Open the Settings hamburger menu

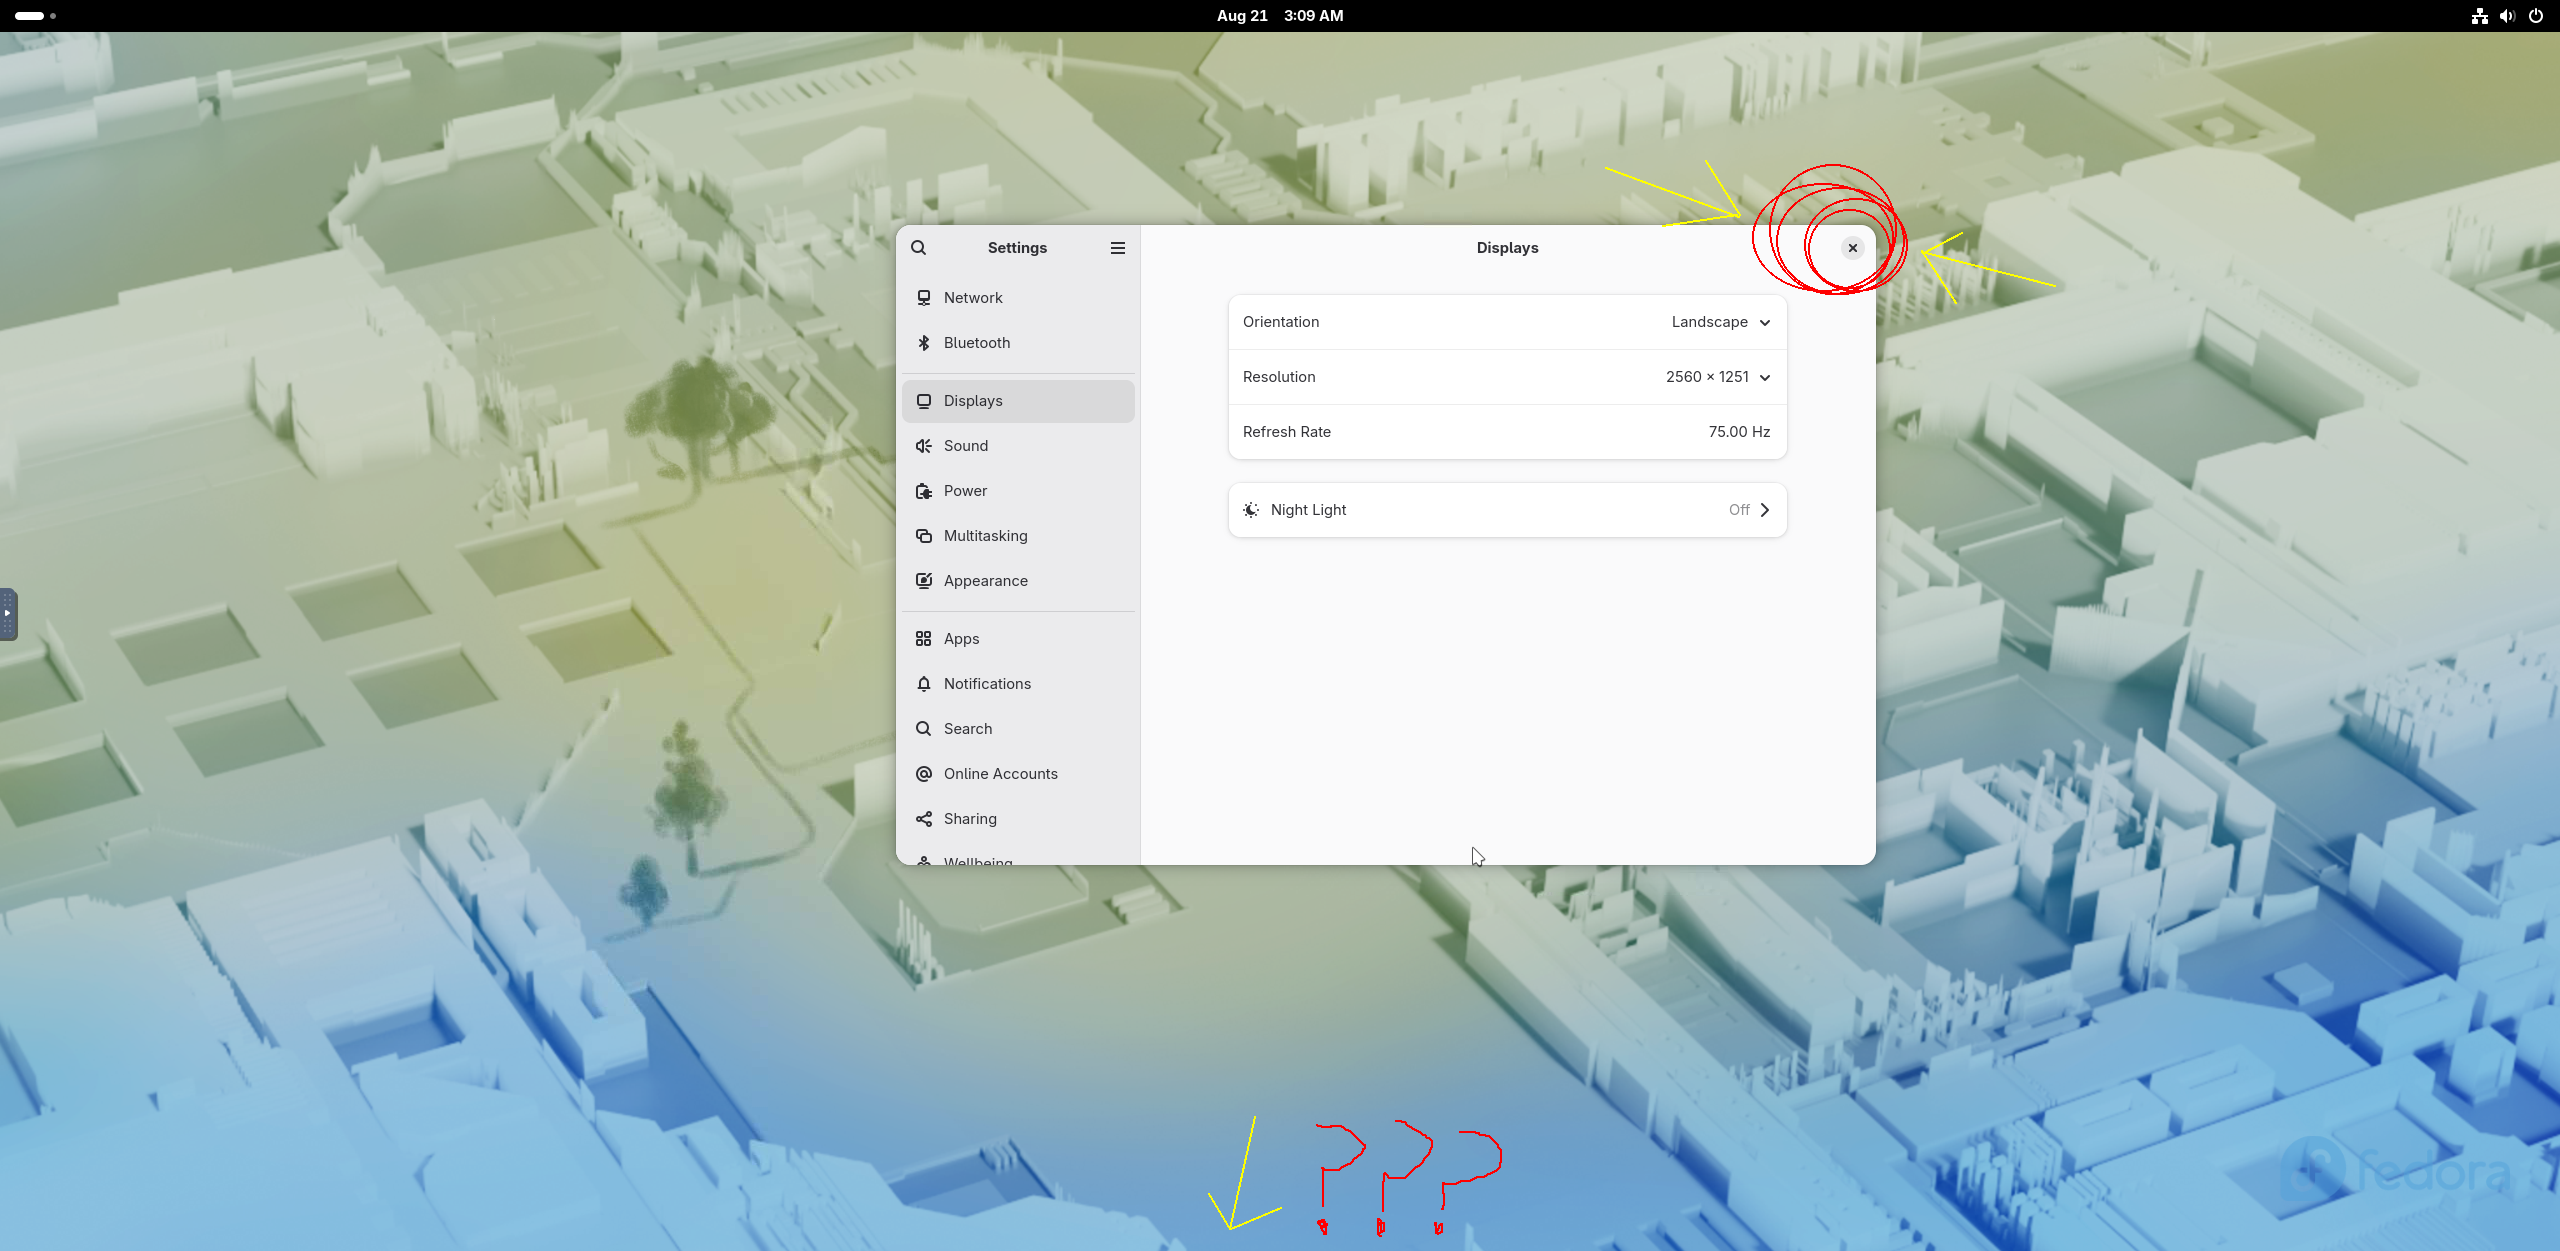click(x=1118, y=248)
